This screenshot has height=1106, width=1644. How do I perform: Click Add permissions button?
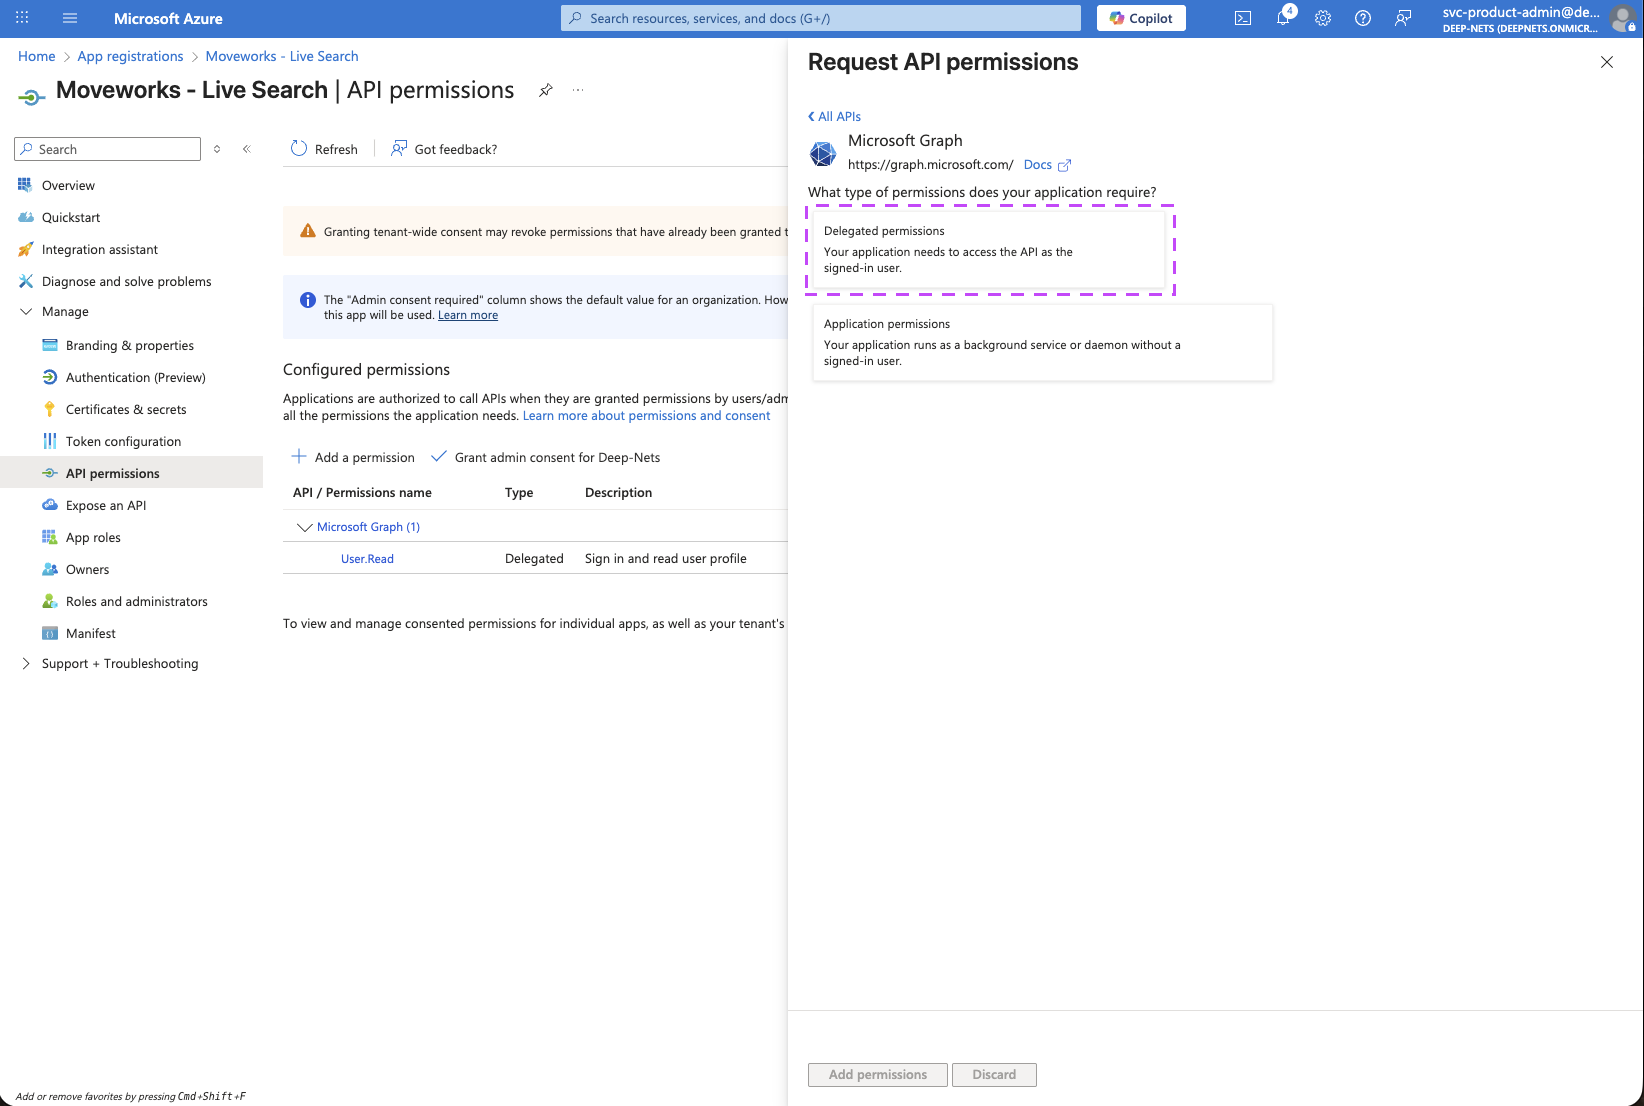point(878,1075)
